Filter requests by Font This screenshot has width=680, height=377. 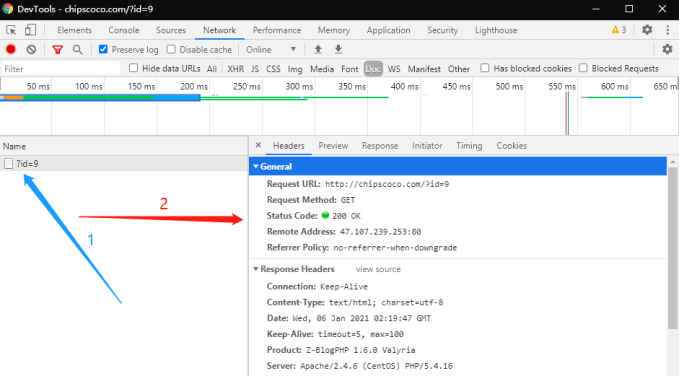350,69
